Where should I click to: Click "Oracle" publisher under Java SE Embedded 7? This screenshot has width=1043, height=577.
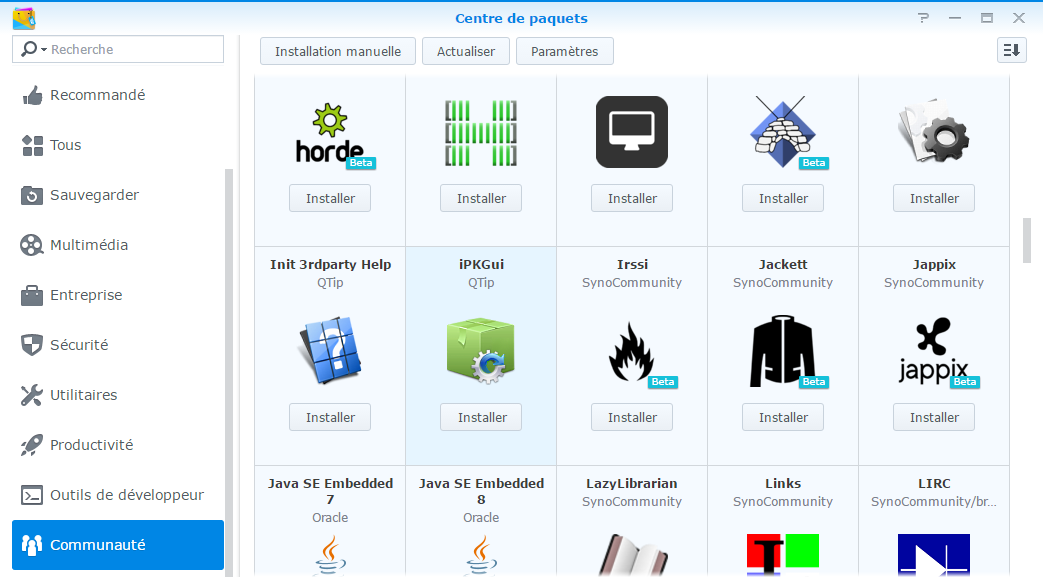330,517
